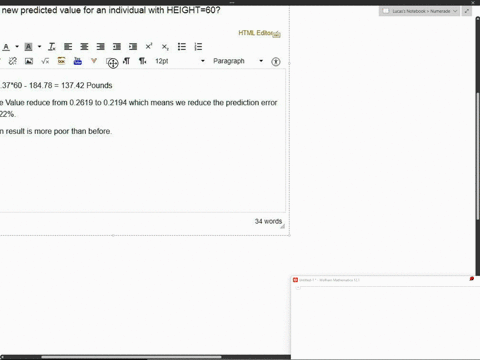
Task: Click the question text with HEIGHT=60
Action: pyautogui.click(x=110, y=10)
